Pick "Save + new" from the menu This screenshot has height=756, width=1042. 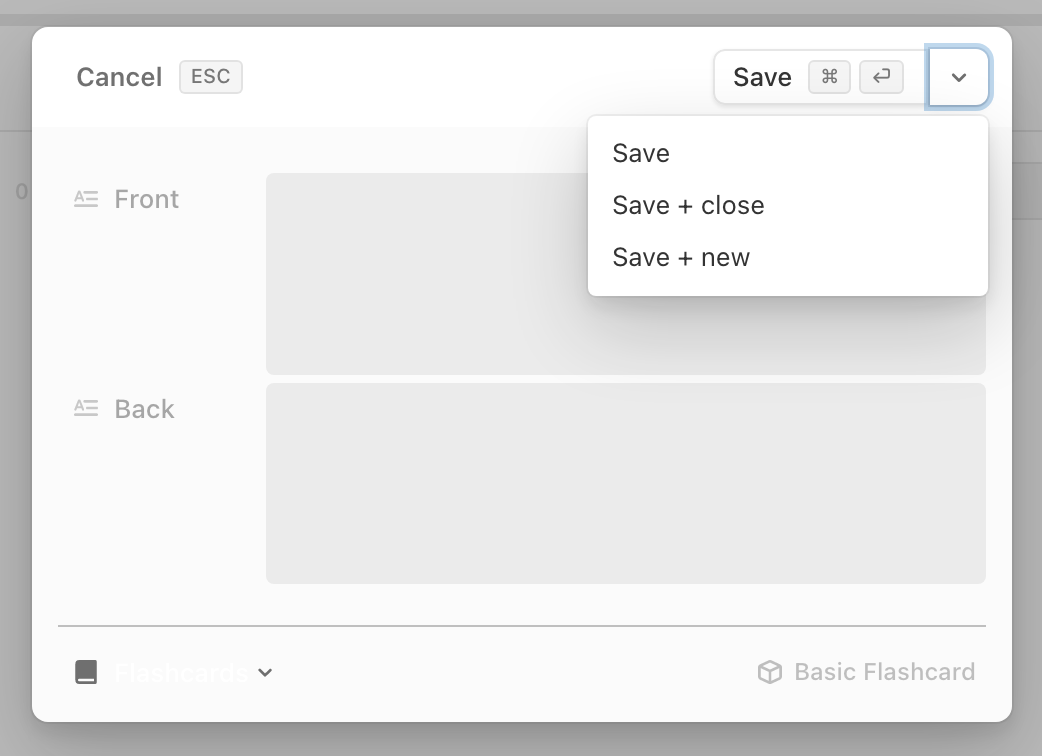coord(681,258)
